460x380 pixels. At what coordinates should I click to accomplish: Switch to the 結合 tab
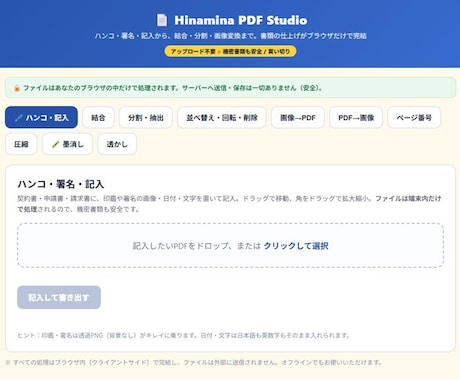(x=98, y=117)
